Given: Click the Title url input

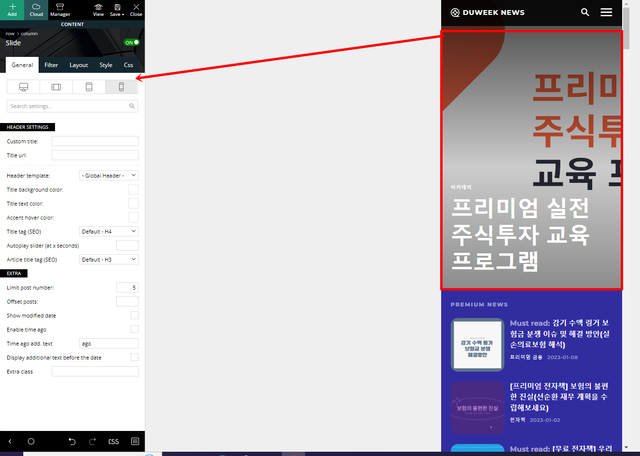Looking at the screenshot, I should (x=95, y=155).
